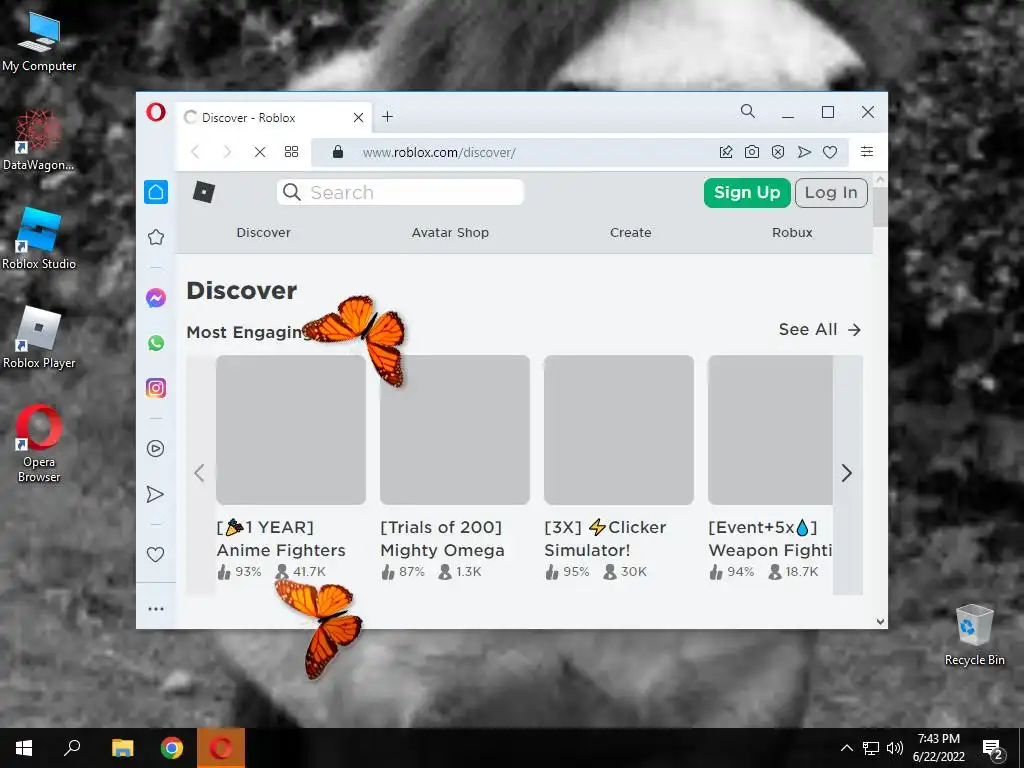Search in tabs magnifier icon

pyautogui.click(x=748, y=112)
